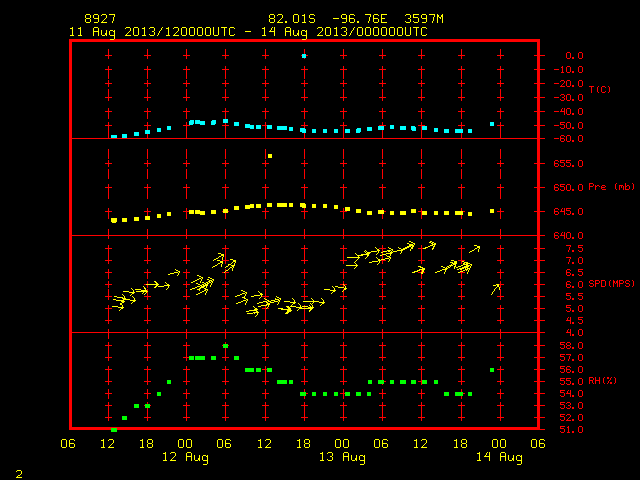Click the RH(%) axis label
This screenshot has width=640, height=480.
click(602, 381)
